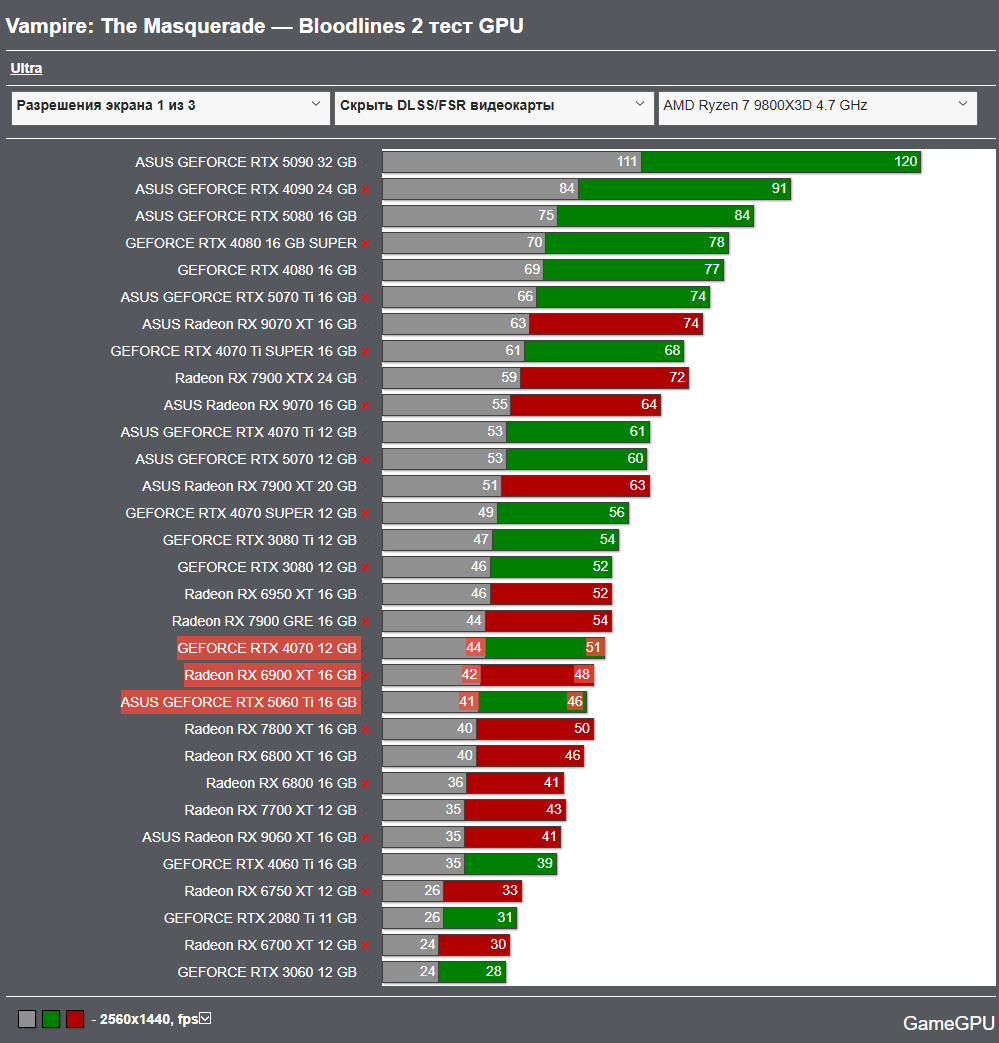Click the 'Radeon RX 7900 XTX 24 GB' label

(x=266, y=378)
